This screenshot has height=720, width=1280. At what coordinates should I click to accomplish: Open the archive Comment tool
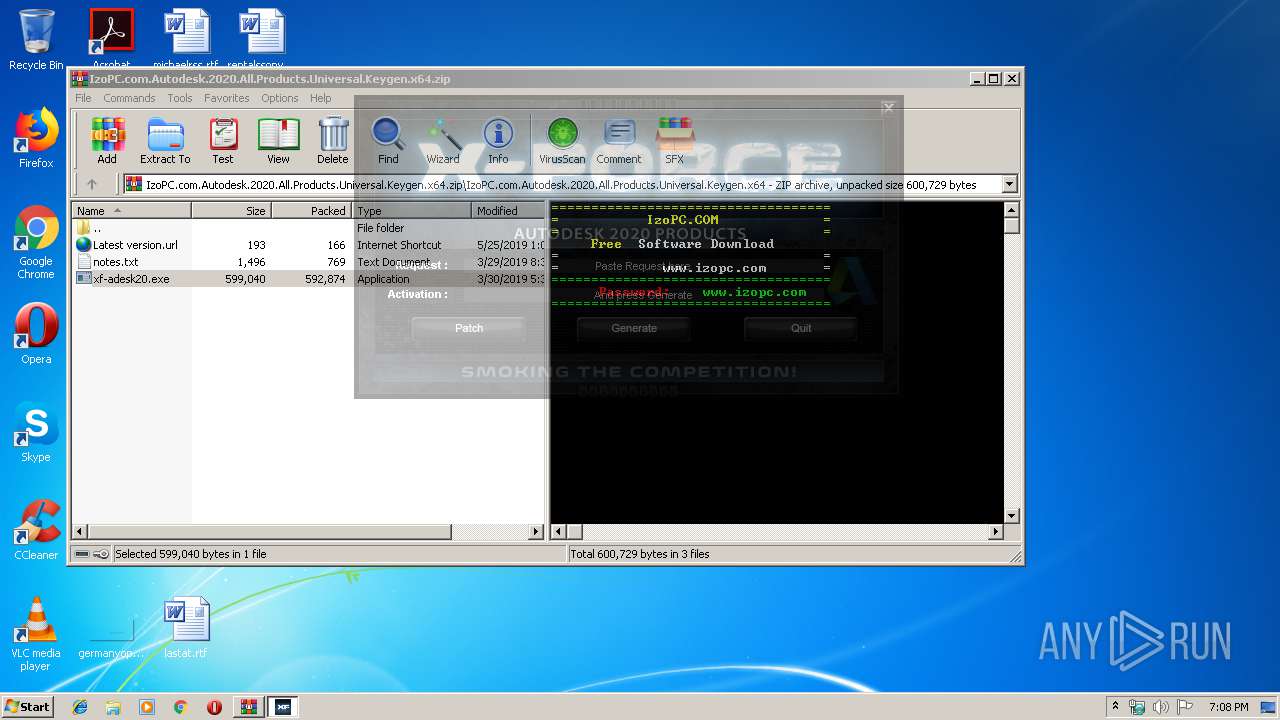[x=619, y=140]
